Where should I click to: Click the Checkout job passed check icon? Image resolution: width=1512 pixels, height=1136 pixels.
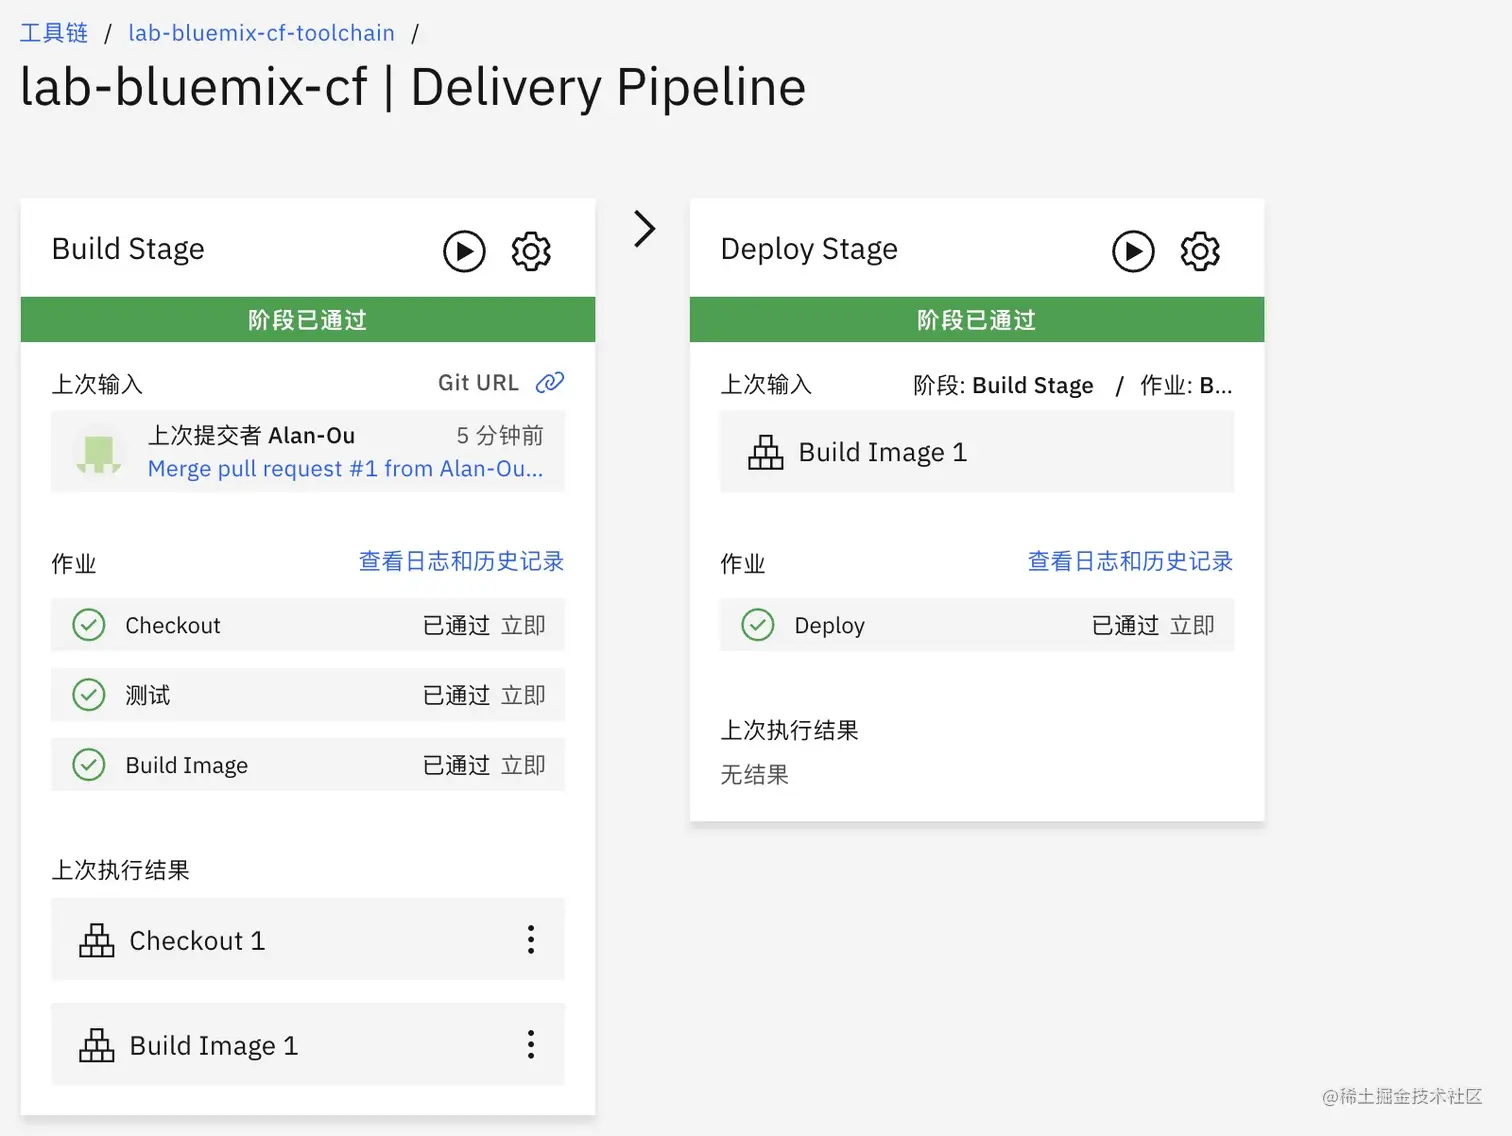click(89, 625)
